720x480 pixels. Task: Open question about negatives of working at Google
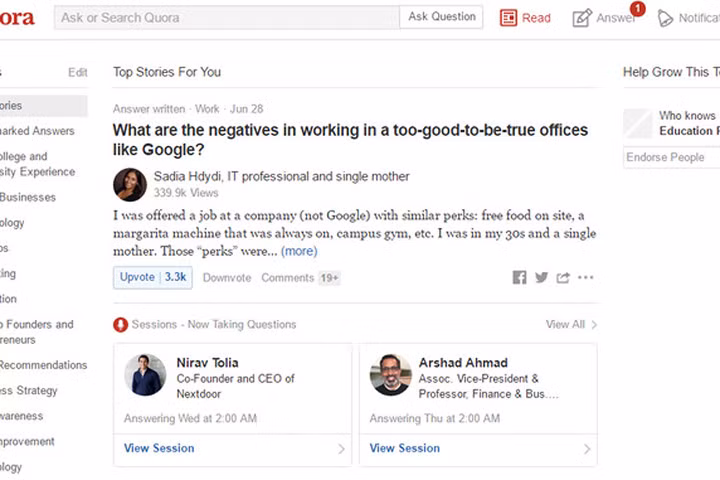(x=350, y=140)
